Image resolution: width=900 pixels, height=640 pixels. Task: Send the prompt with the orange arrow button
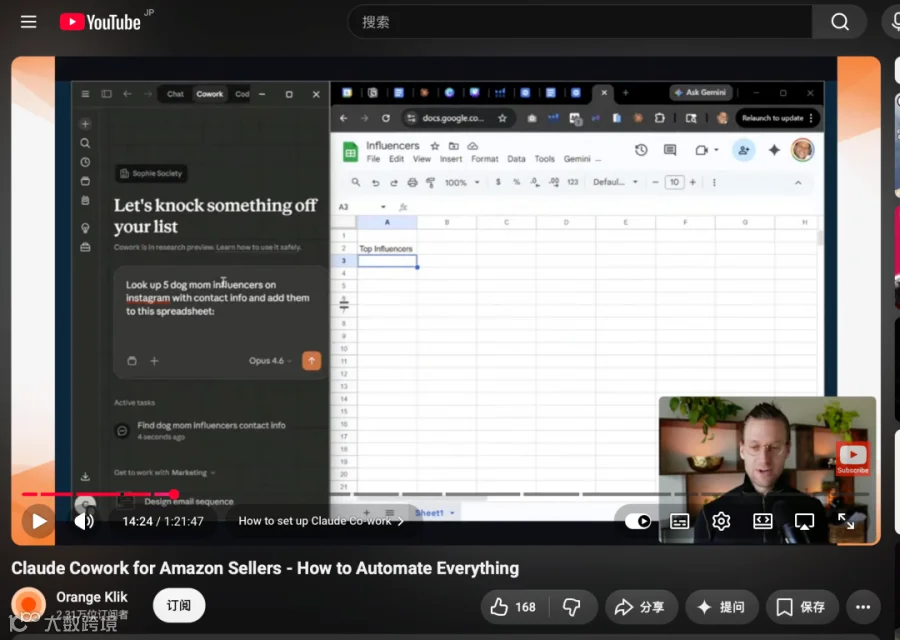[312, 360]
